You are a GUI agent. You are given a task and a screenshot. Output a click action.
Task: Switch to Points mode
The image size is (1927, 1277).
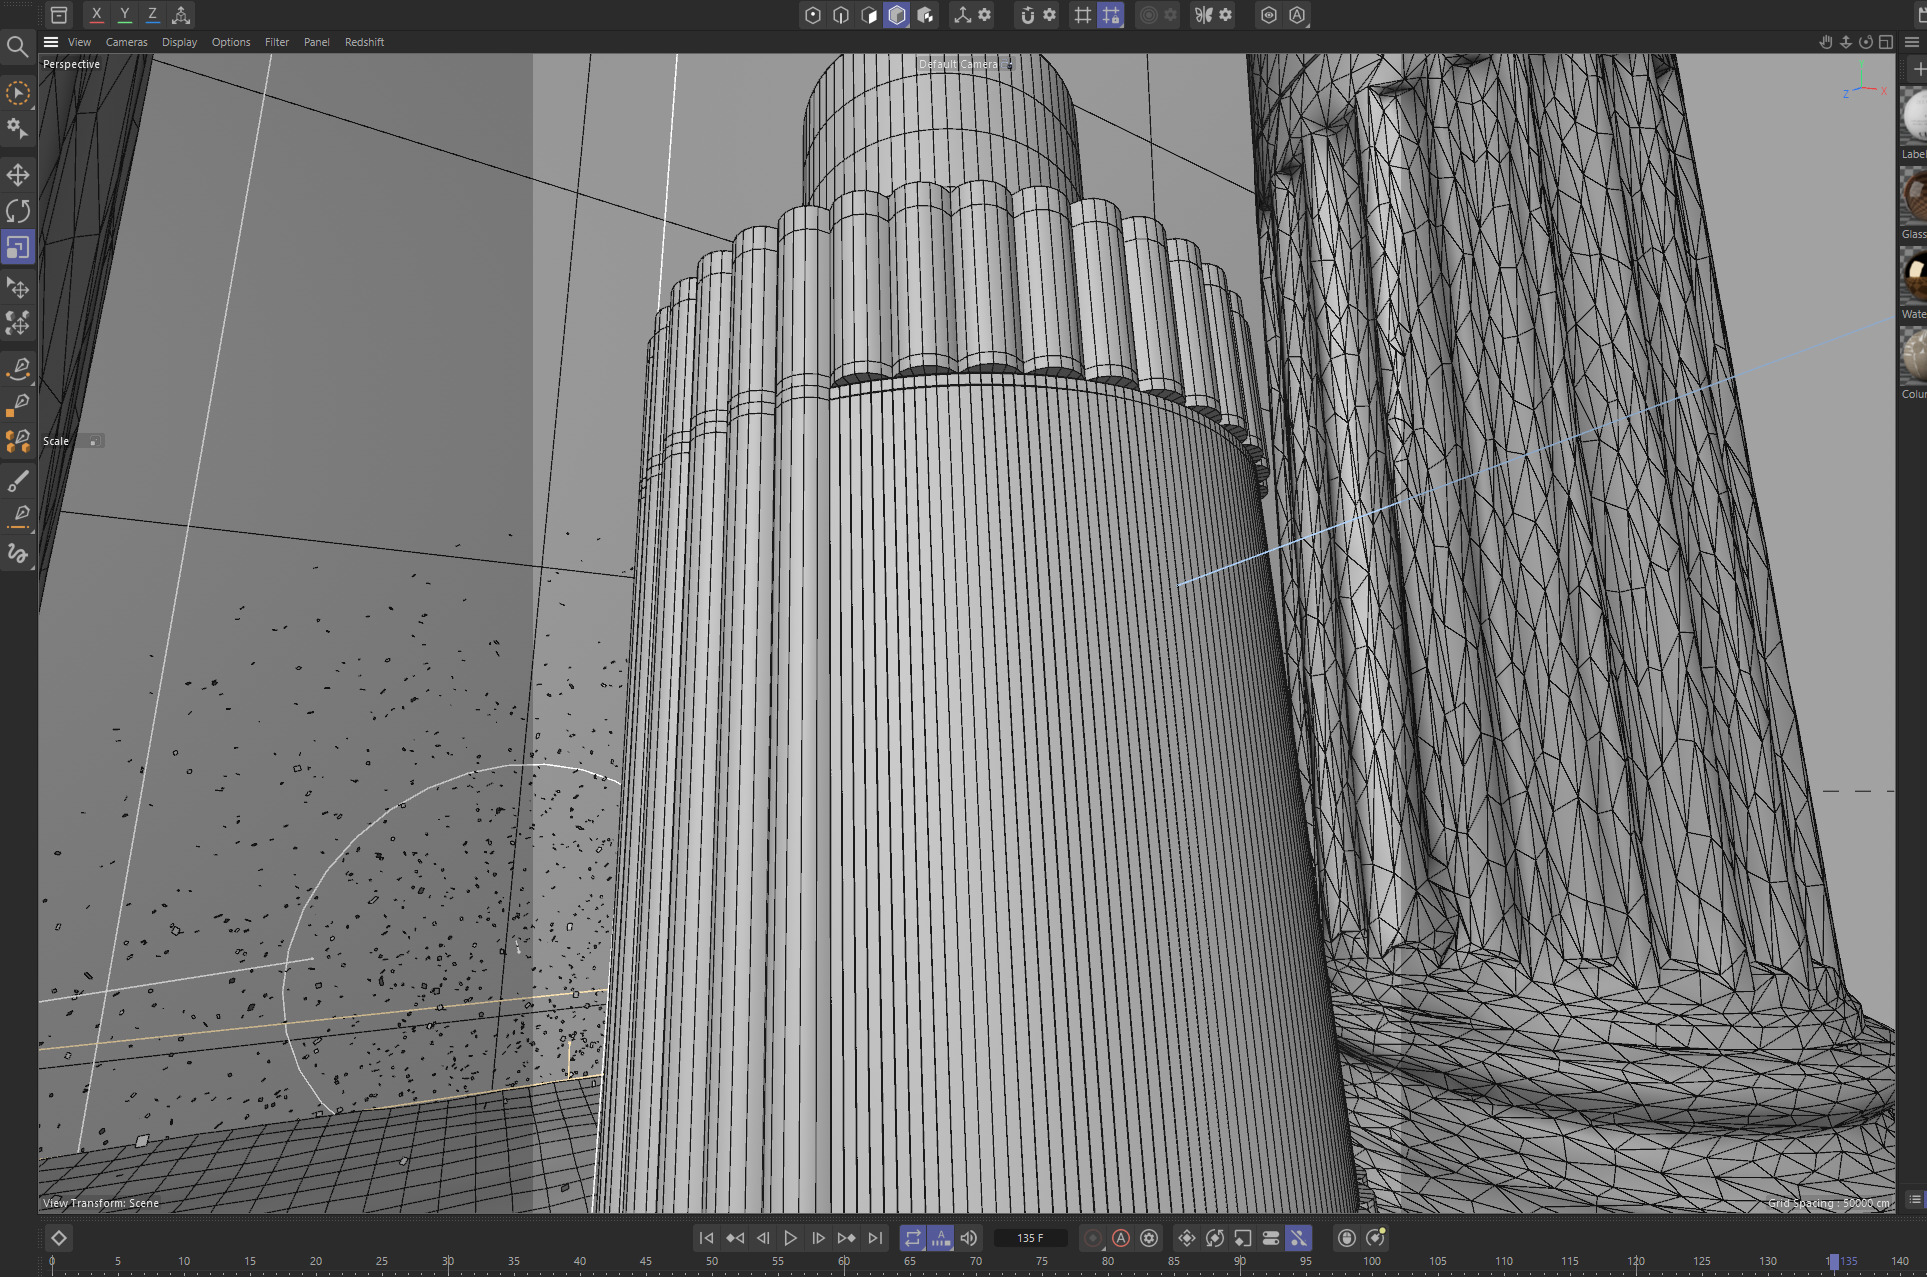click(x=813, y=15)
